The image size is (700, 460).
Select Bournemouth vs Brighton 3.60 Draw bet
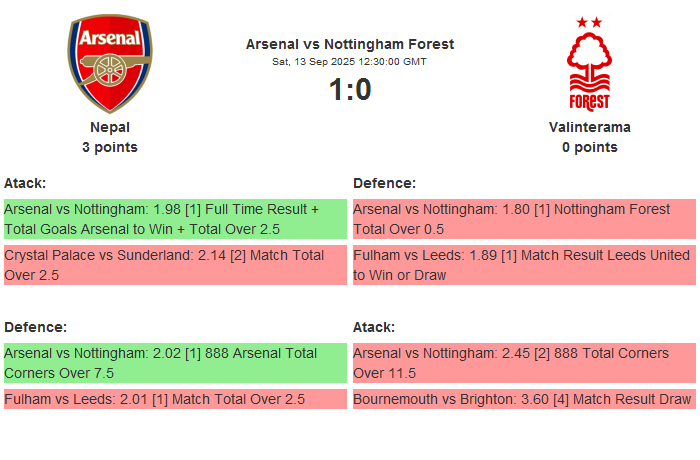[x=524, y=399]
